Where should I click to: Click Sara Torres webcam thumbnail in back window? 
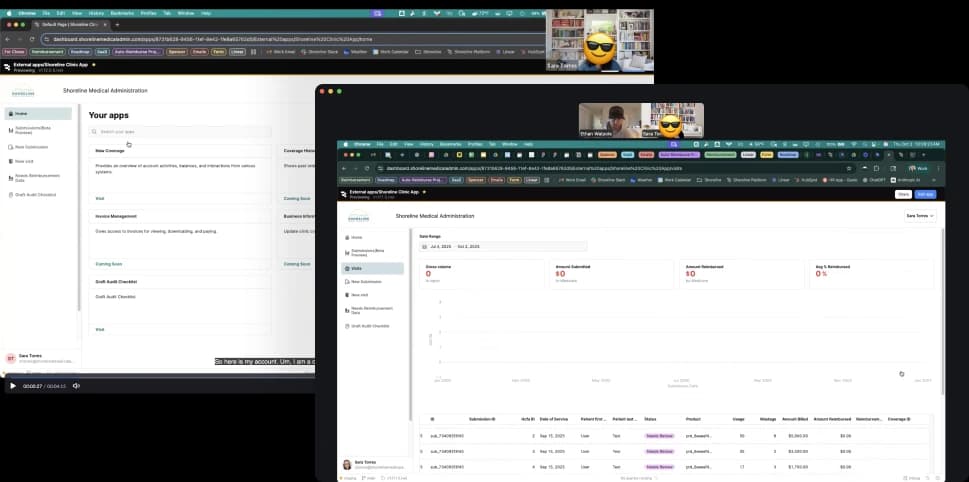(599, 41)
